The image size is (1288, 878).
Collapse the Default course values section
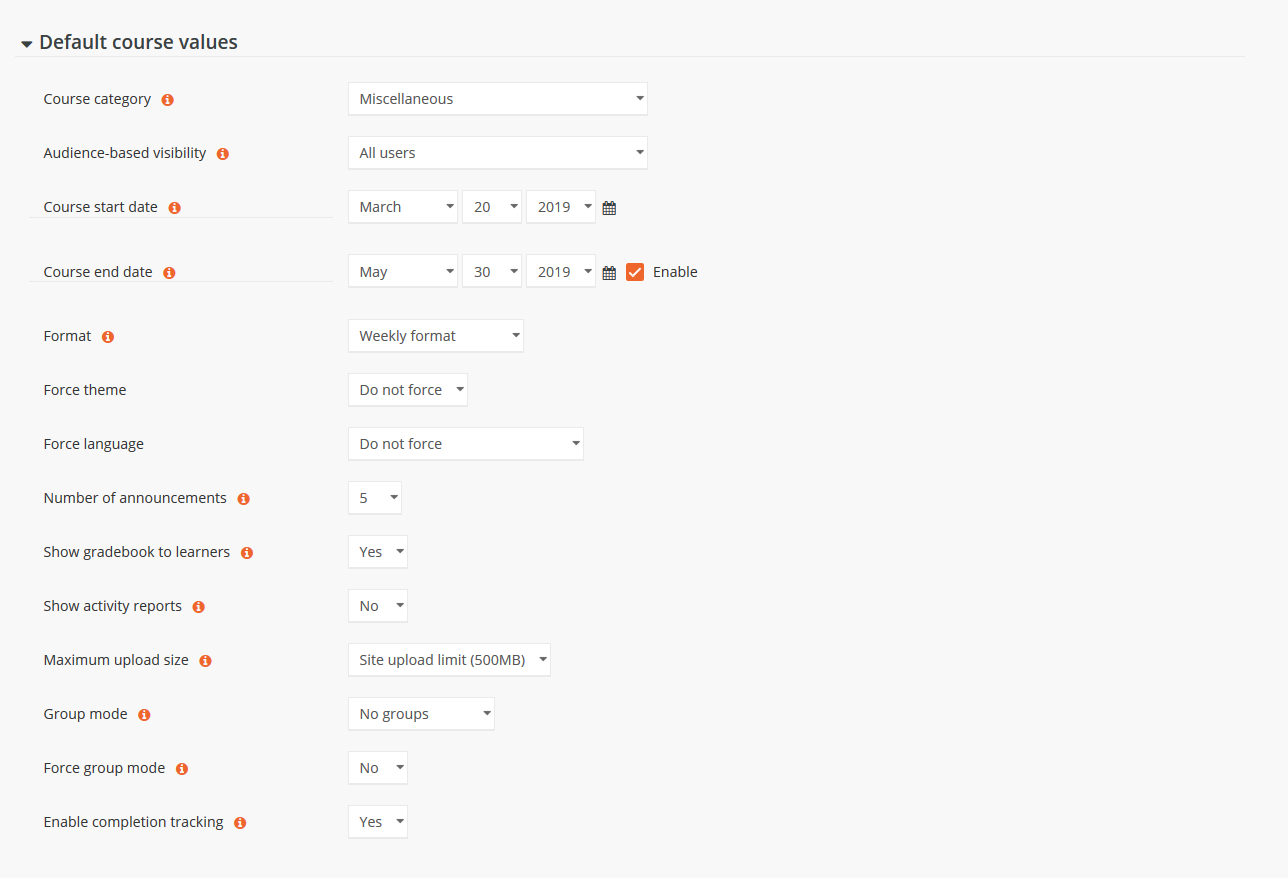[25, 42]
